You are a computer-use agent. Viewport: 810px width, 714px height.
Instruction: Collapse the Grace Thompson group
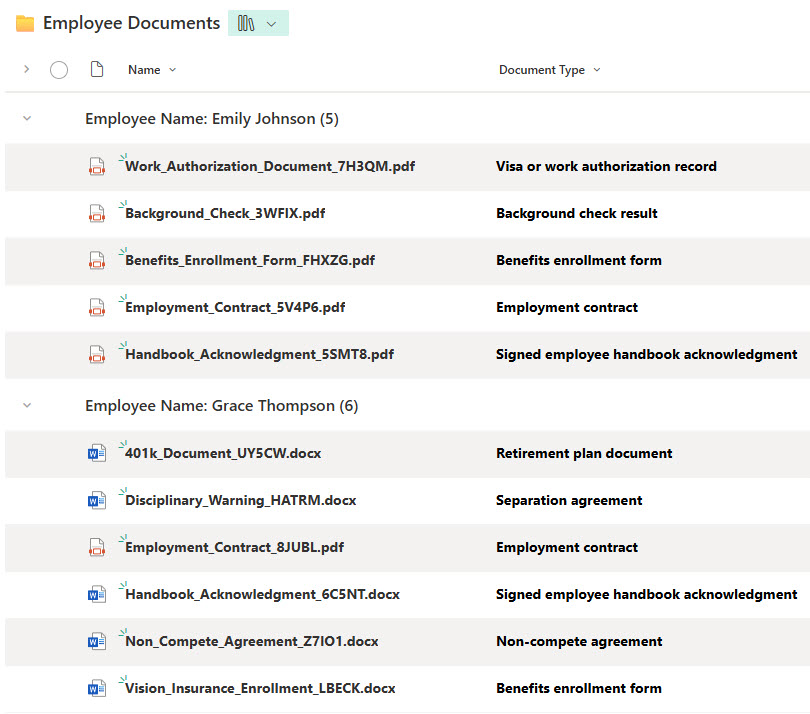click(x=27, y=406)
